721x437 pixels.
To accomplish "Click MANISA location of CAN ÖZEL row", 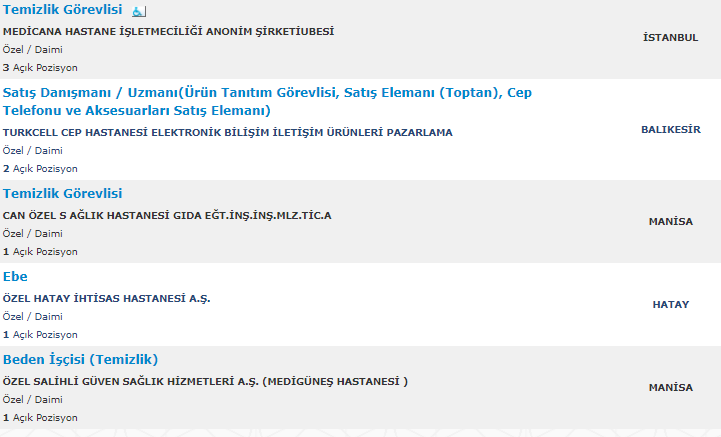I will (x=671, y=222).
